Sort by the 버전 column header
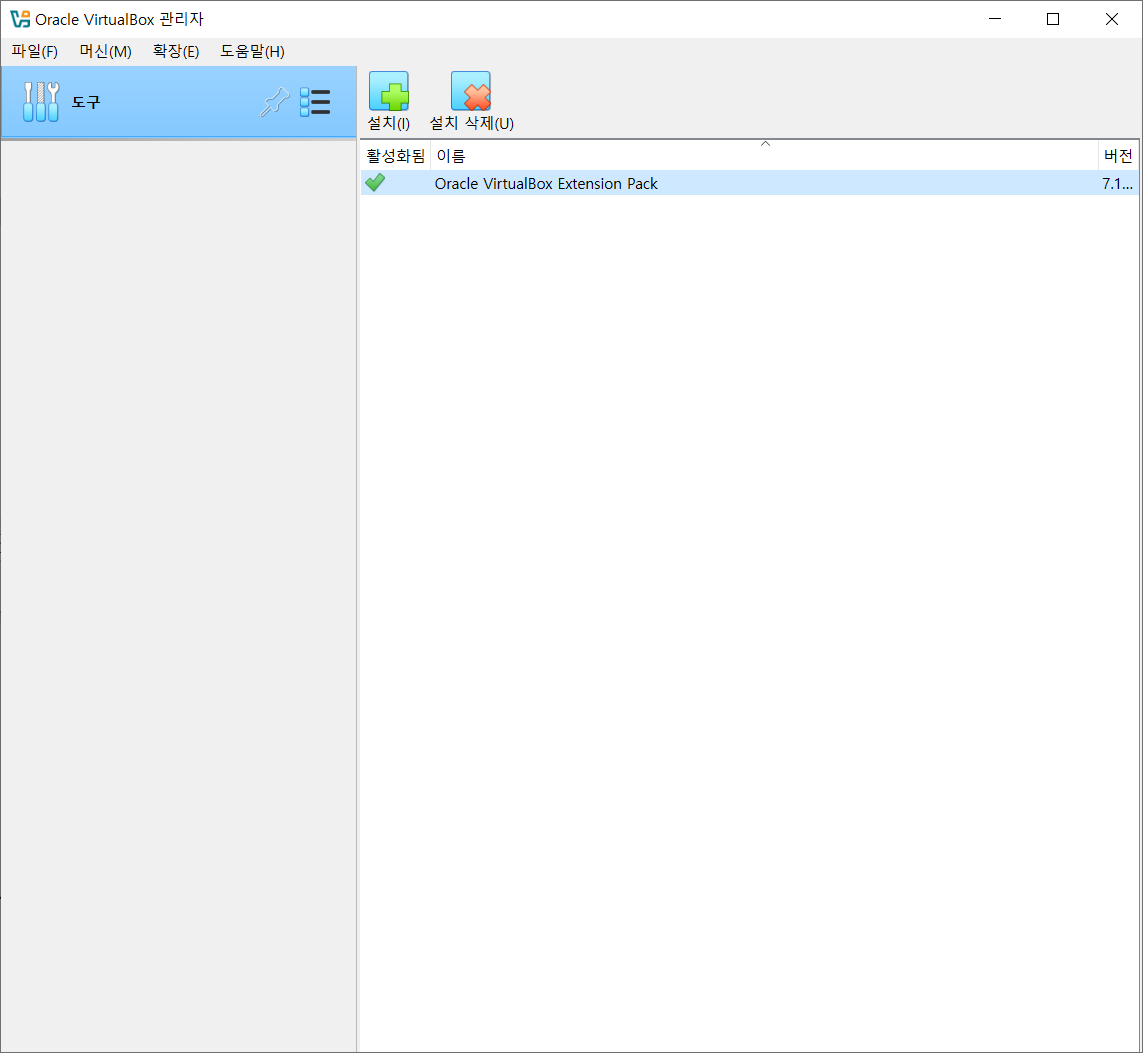This screenshot has height=1053, width=1143. (x=1117, y=156)
